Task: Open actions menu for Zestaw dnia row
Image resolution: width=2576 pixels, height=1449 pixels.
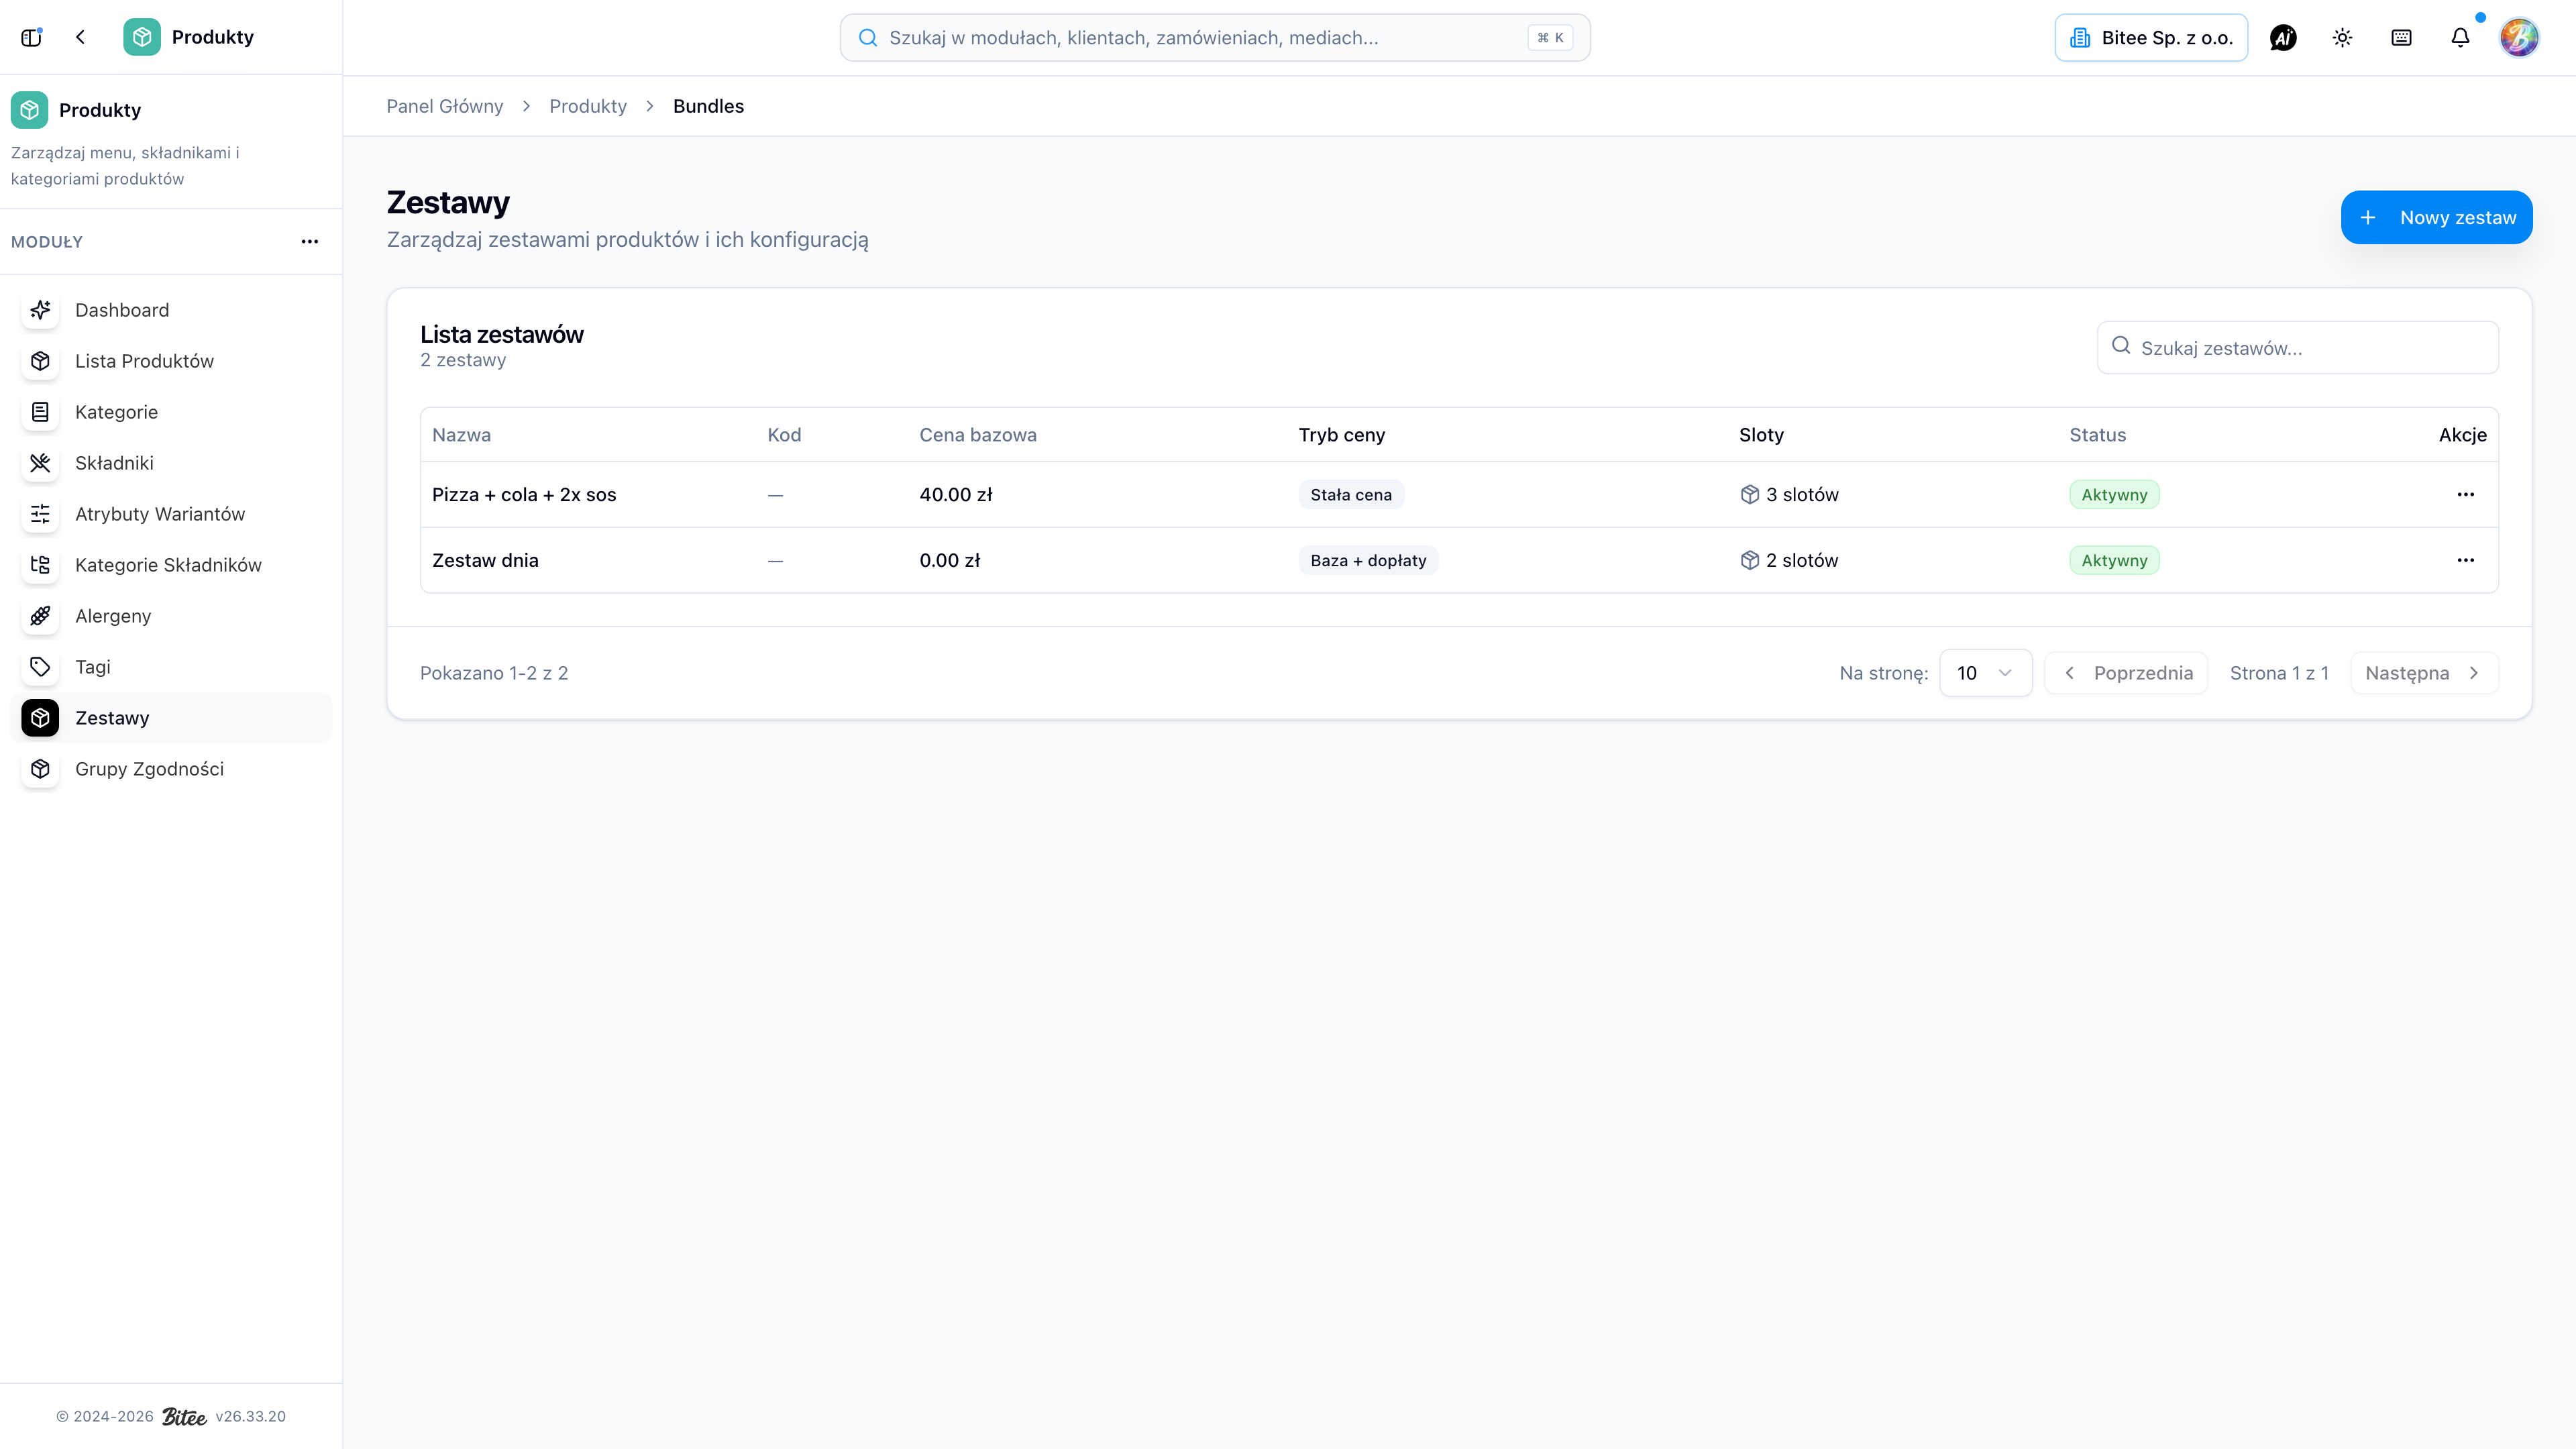Action: (x=2465, y=560)
